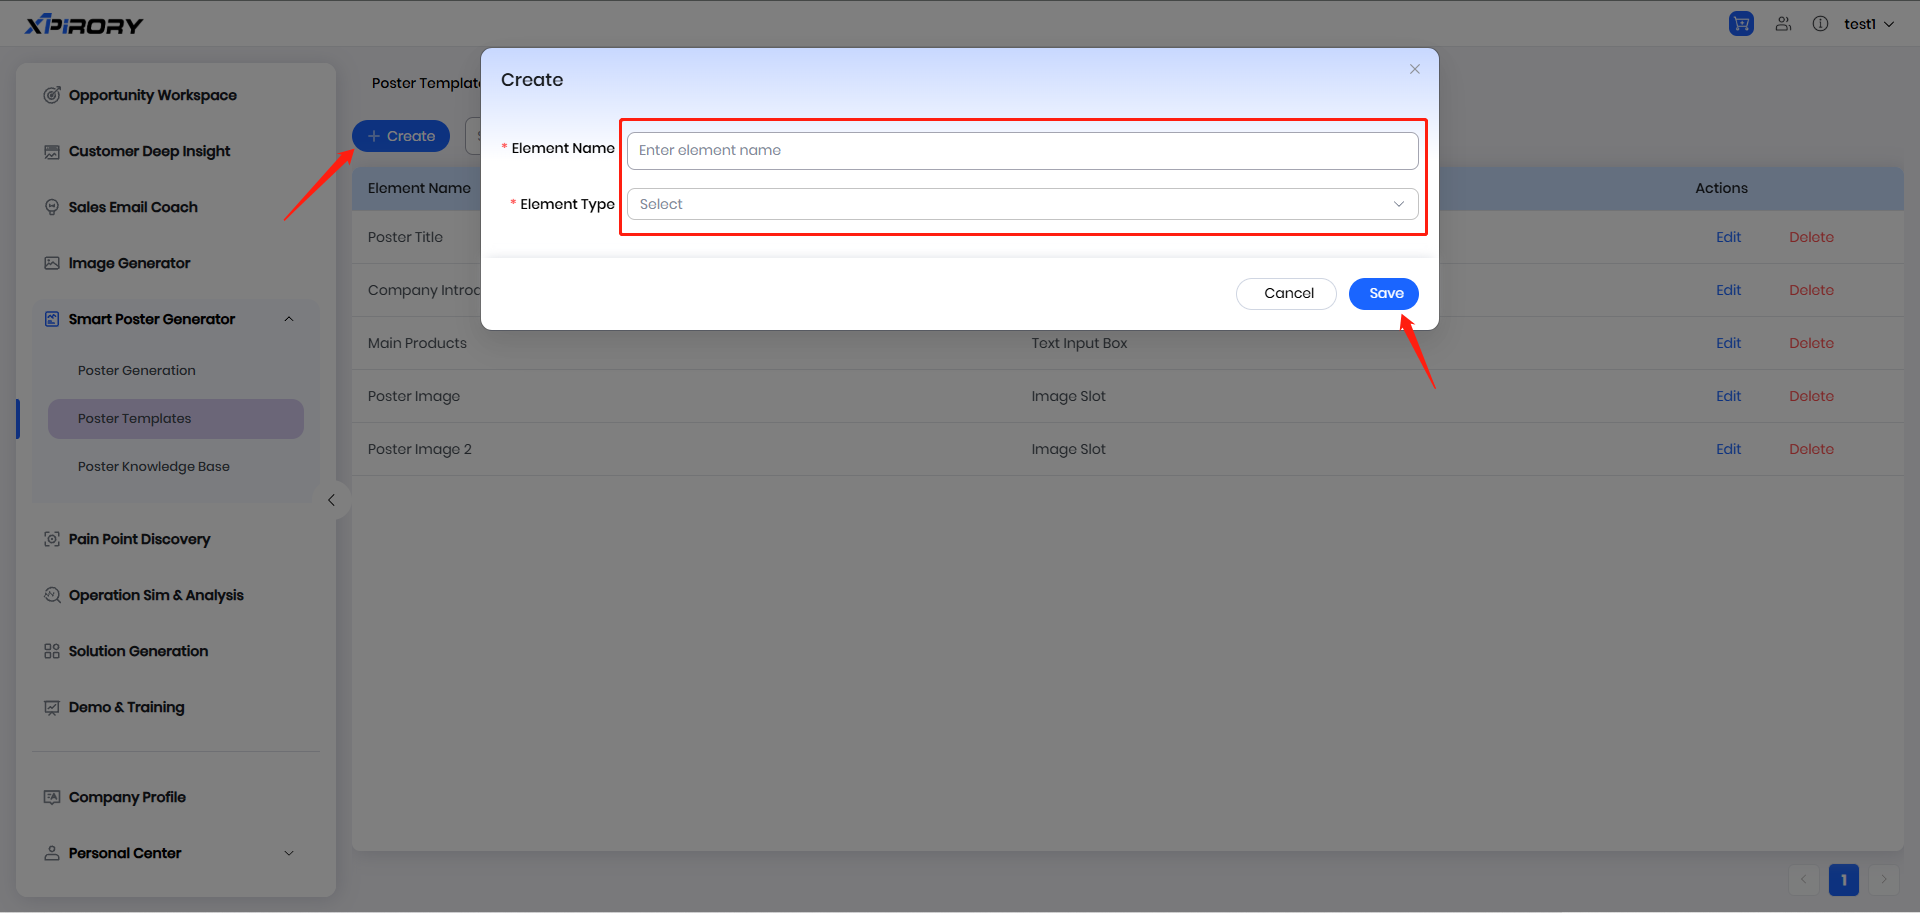Open Company Profile in sidebar
The width and height of the screenshot is (1920, 913).
click(127, 797)
